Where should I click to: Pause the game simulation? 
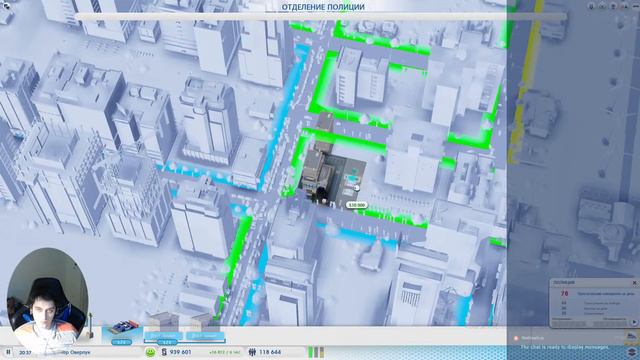[x=8, y=352]
